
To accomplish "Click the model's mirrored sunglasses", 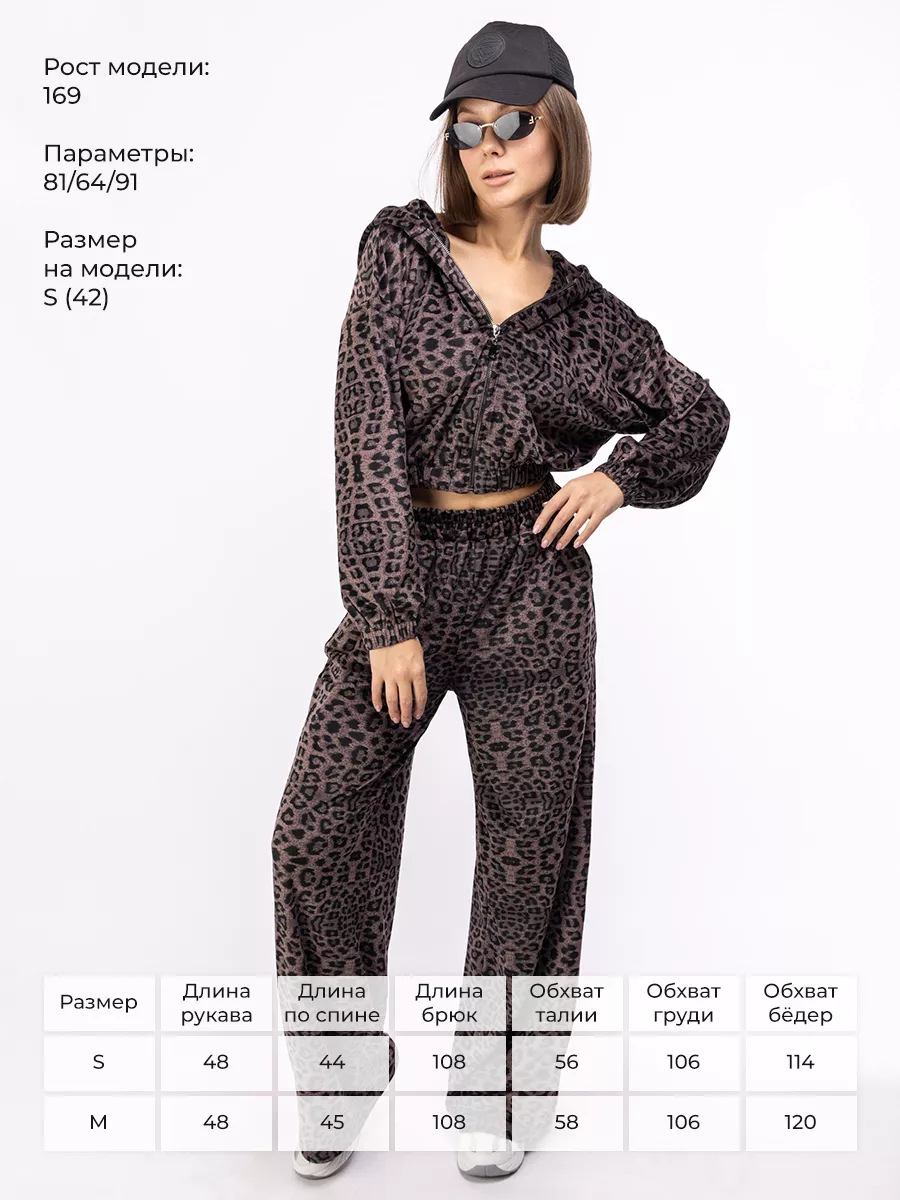I will point(496,130).
